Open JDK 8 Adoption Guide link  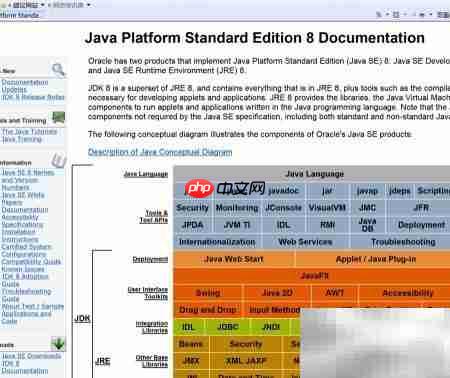(25, 280)
